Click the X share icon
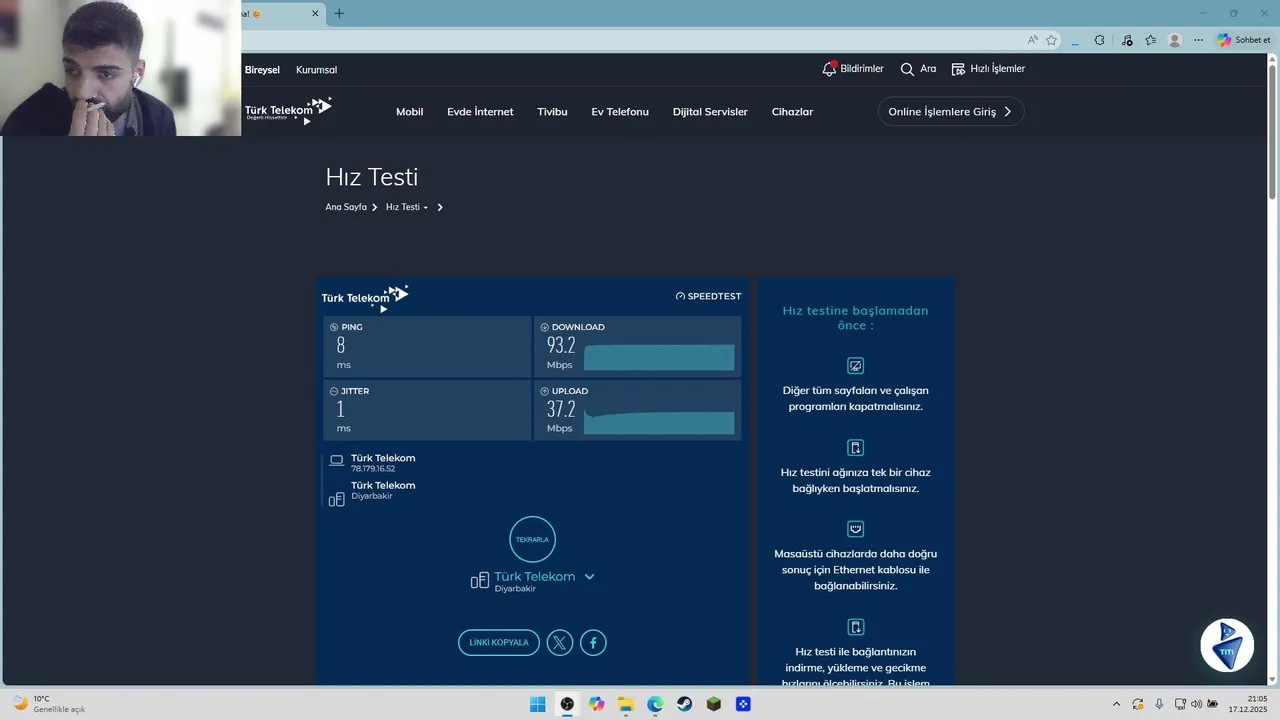1280x720 pixels. [x=560, y=643]
